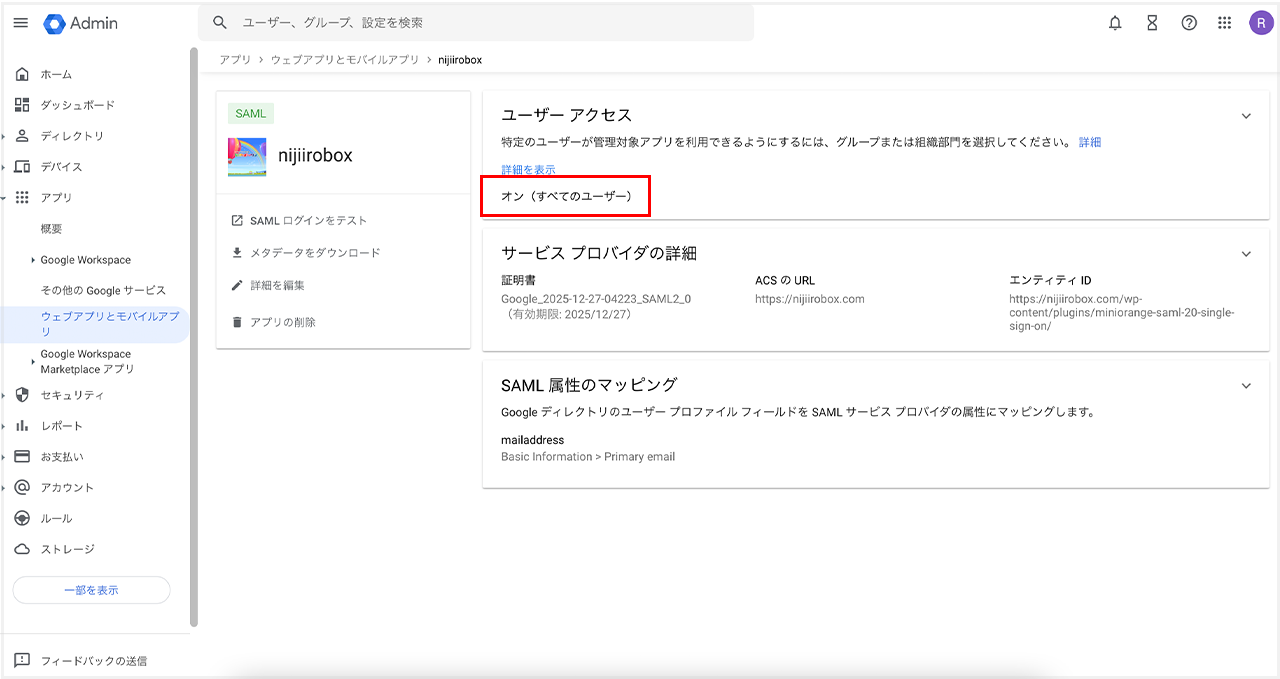Open the help question mark icon

click(x=1189, y=23)
